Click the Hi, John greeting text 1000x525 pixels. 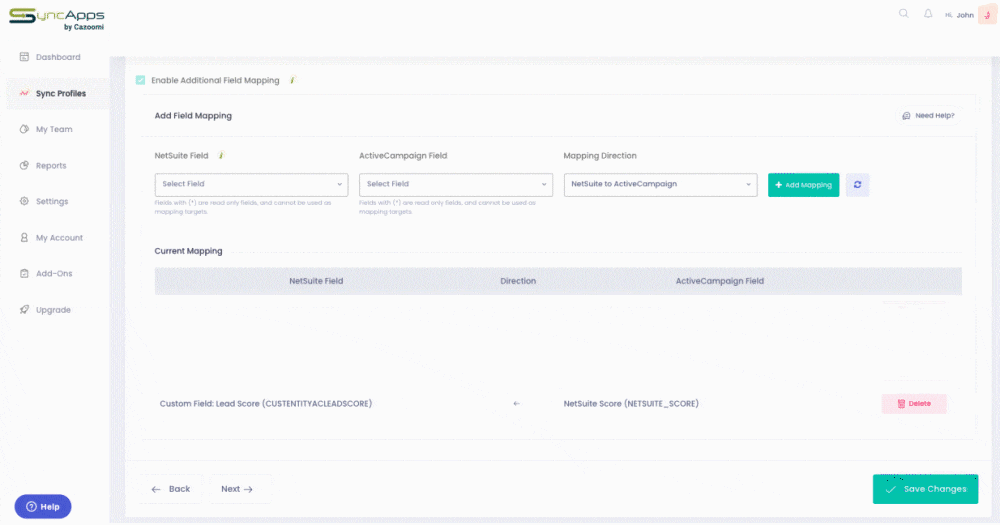[959, 15]
